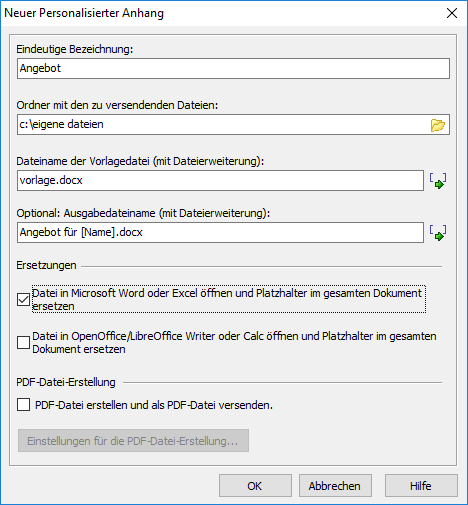
Task: Click the Eindeutige Bezeichnung field containing Angebot
Action: [233, 69]
